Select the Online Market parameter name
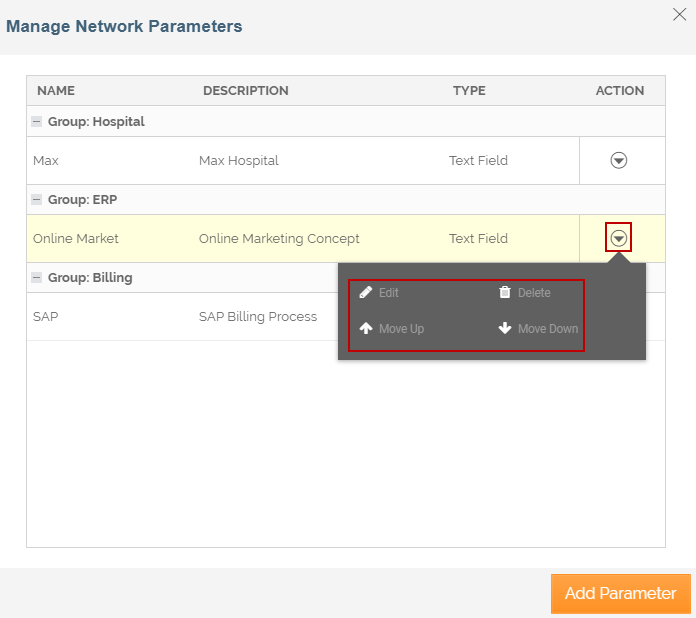696x618 pixels. click(x=76, y=238)
